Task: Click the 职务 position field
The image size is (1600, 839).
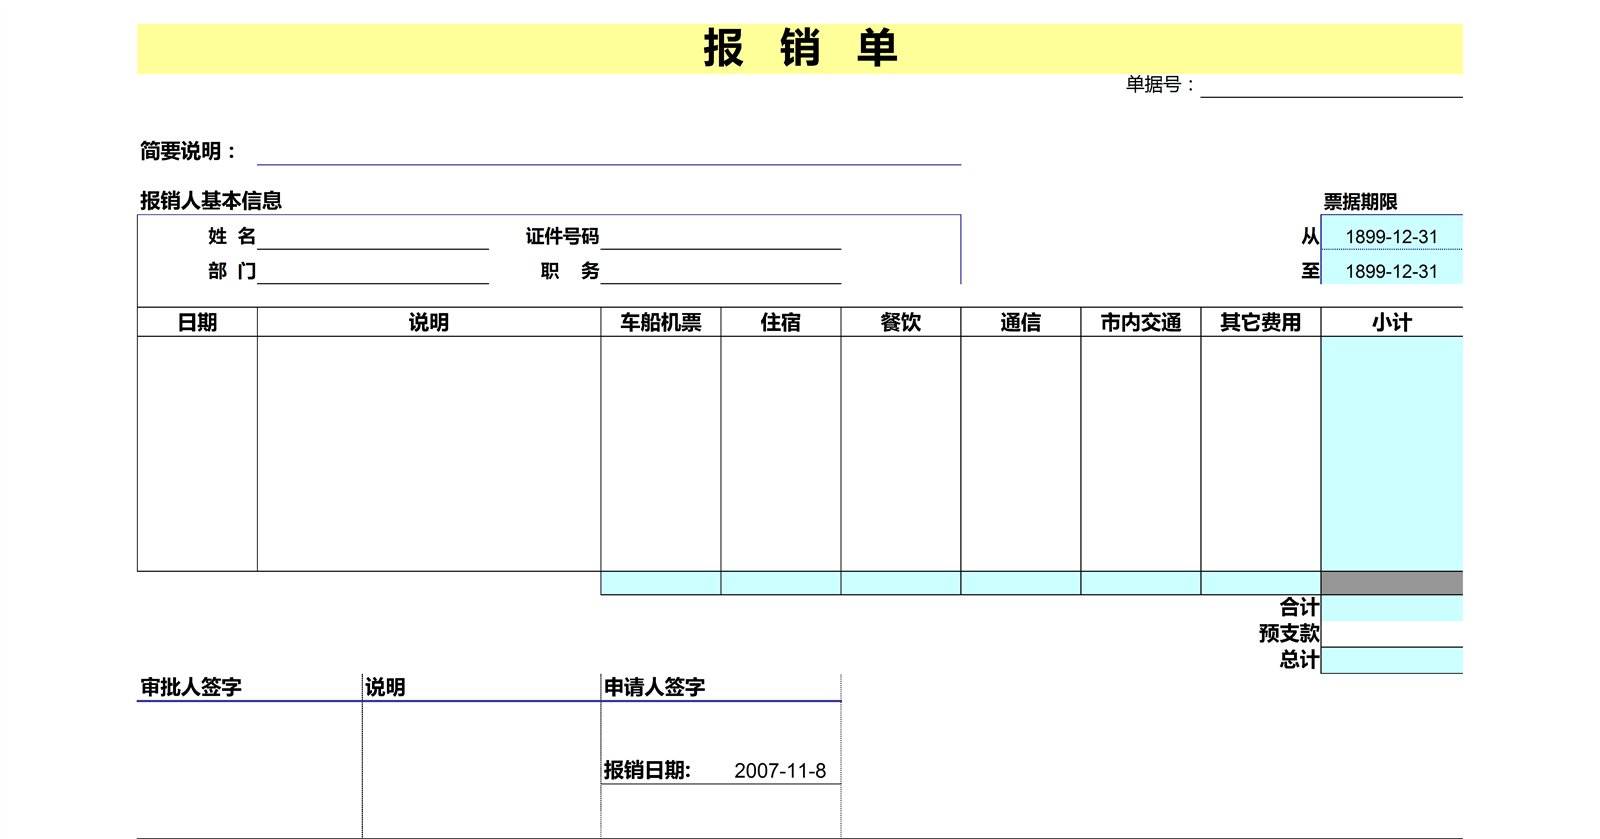Action: point(720,271)
